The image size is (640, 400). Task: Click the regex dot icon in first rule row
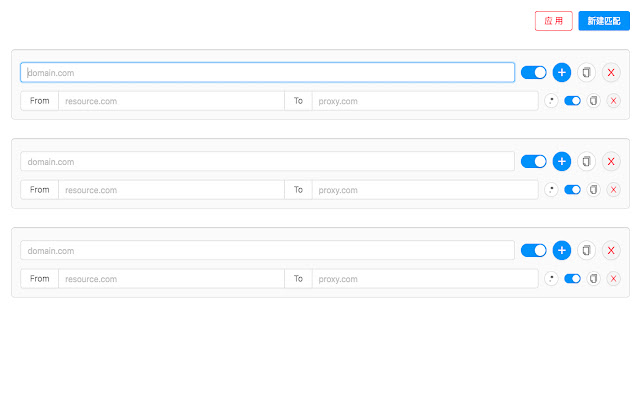pyautogui.click(x=551, y=101)
